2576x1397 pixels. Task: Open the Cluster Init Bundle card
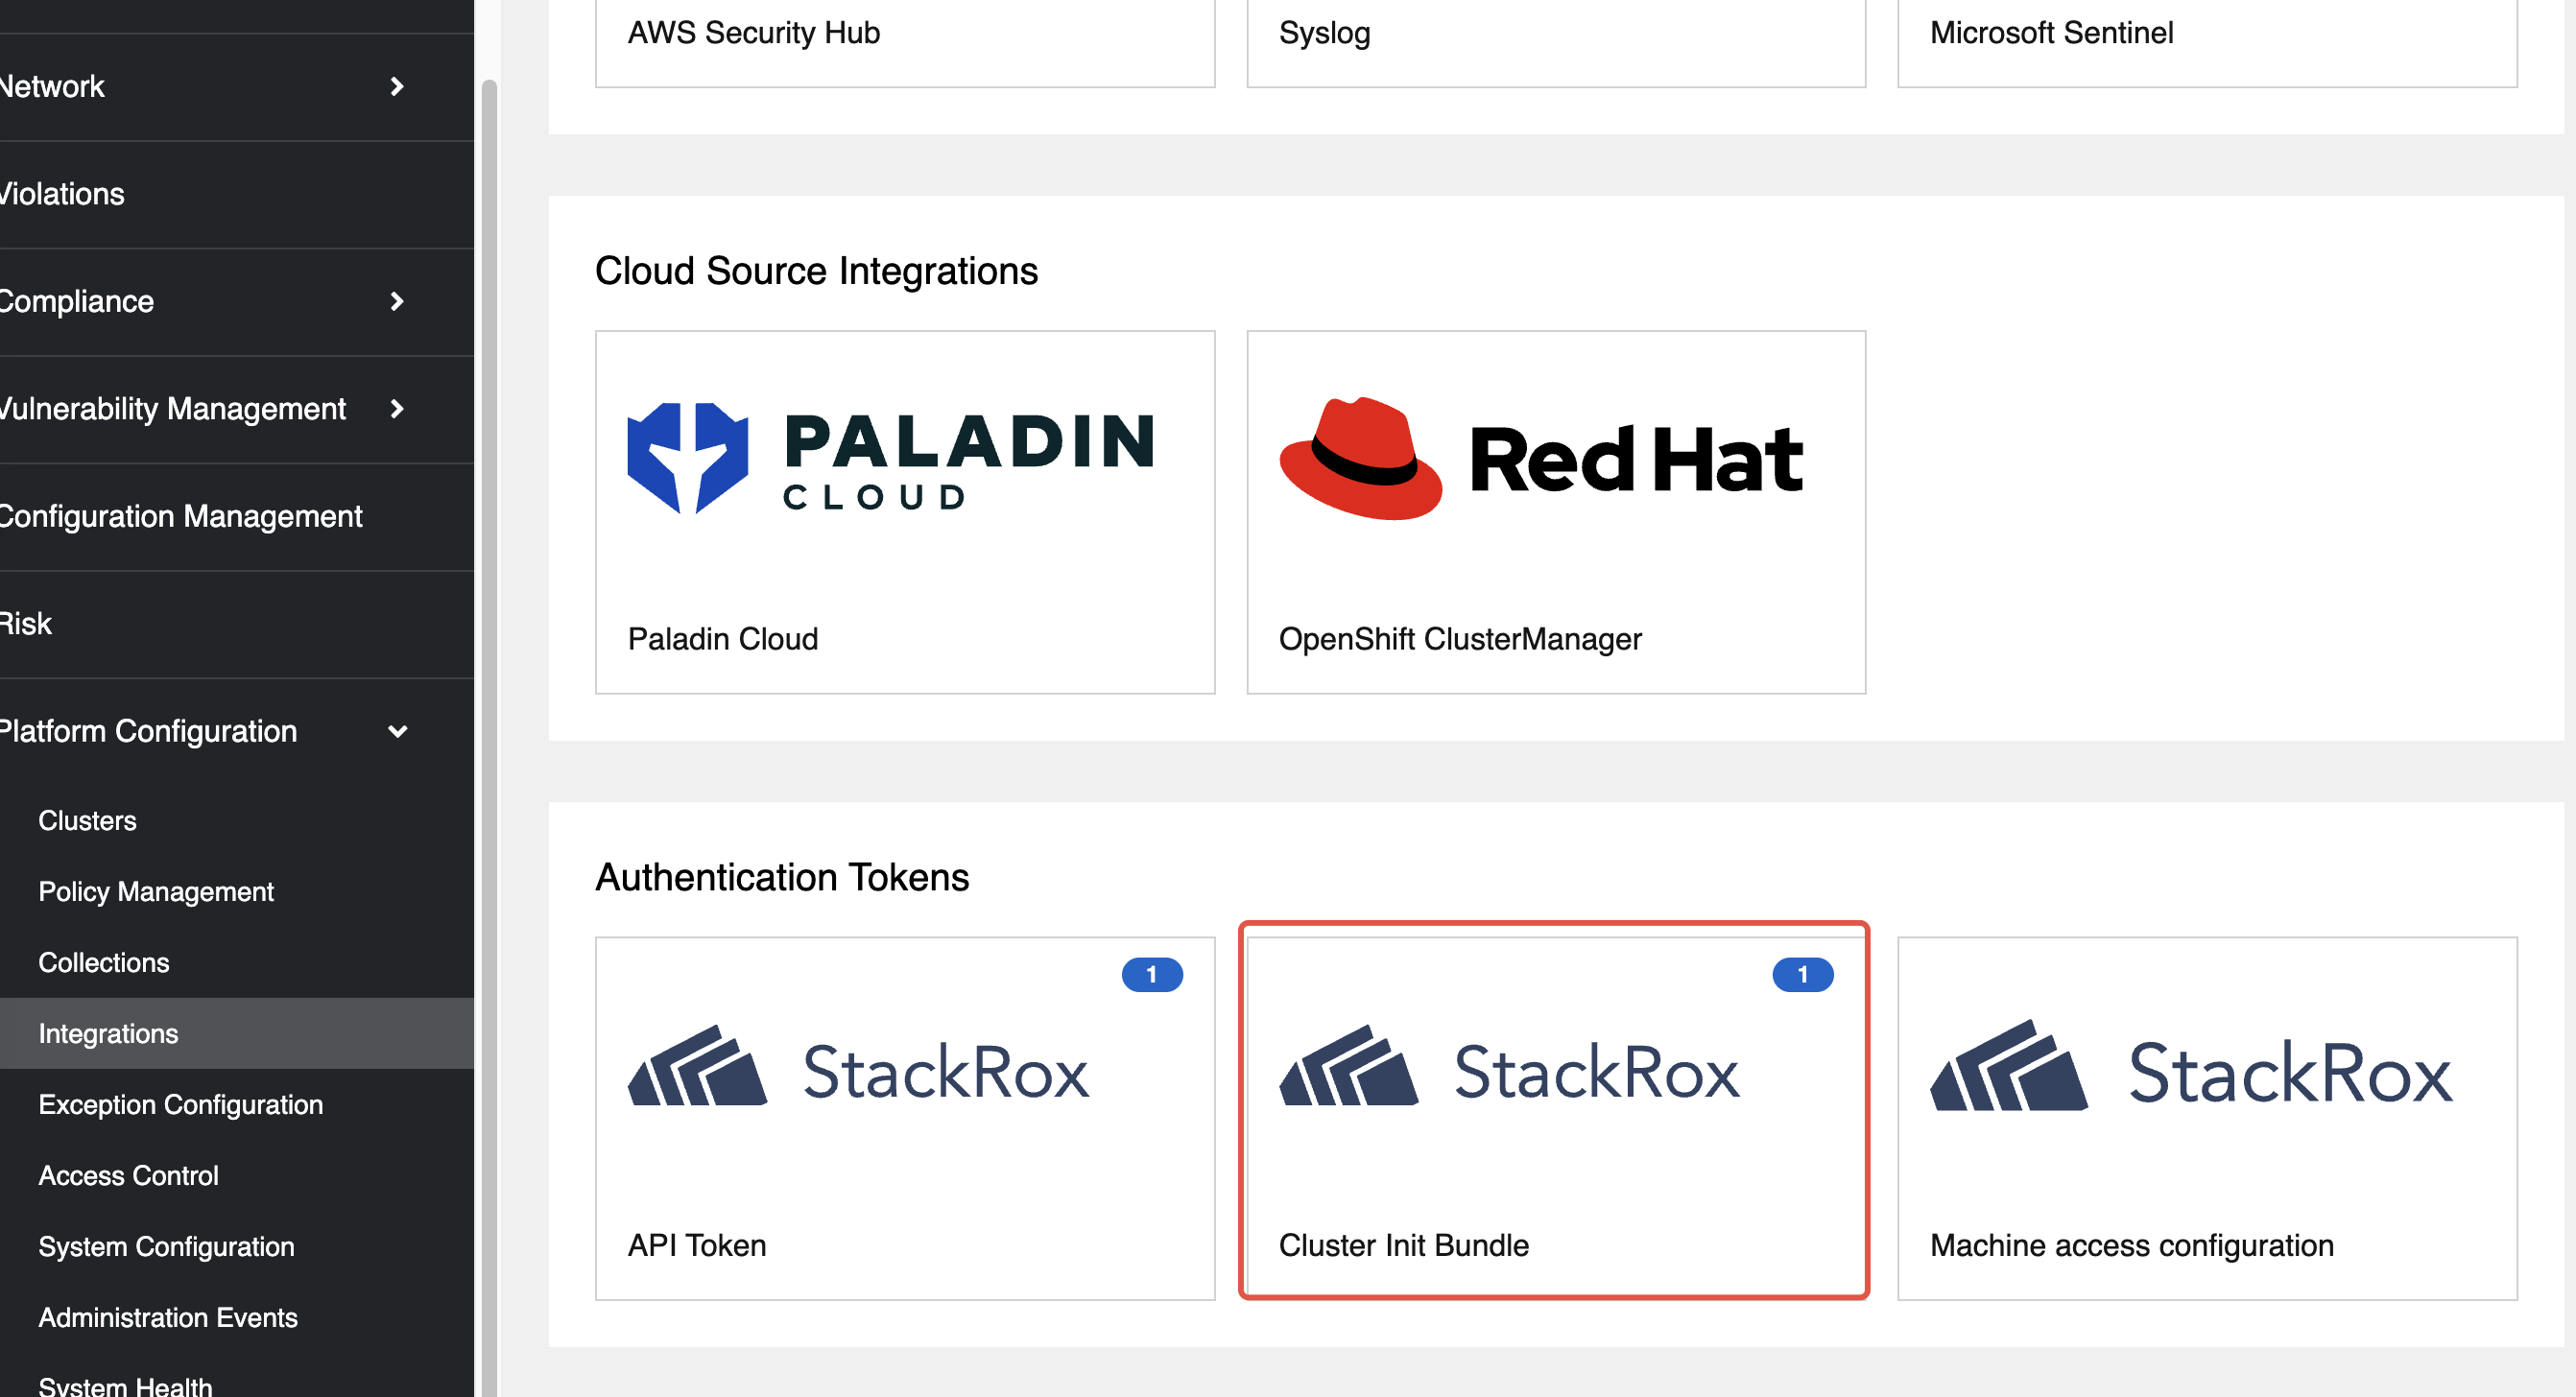pos(1556,1118)
